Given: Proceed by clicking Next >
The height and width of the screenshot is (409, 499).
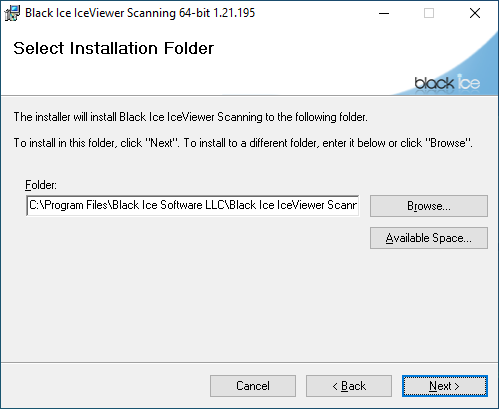Looking at the screenshot, I should click(445, 386).
